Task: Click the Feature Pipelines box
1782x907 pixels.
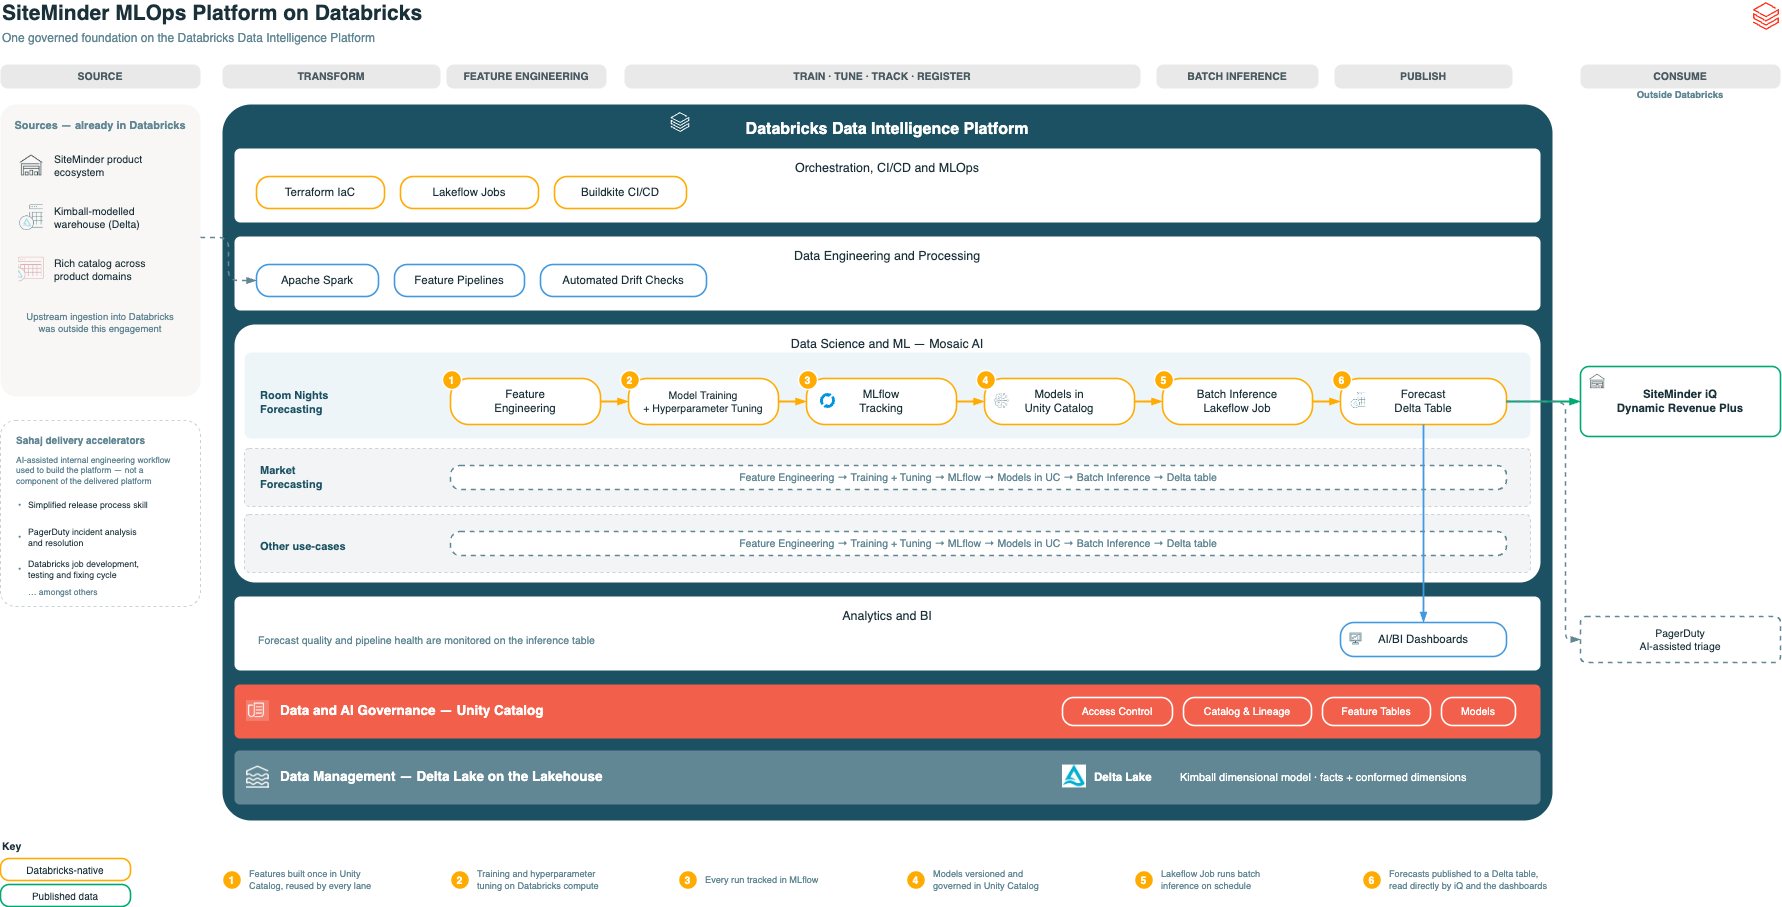Action: [x=459, y=280]
